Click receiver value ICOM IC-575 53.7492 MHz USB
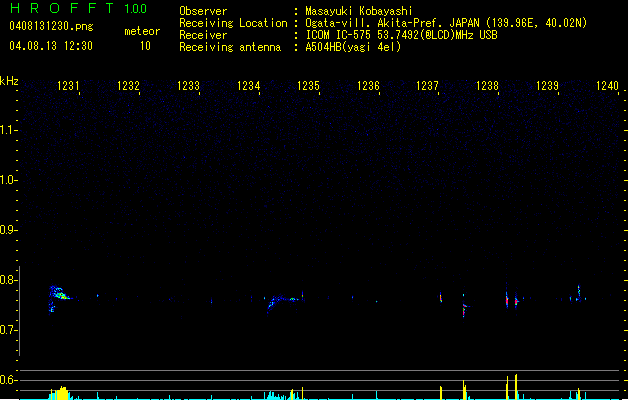Screen dimensions: 629x400 click(x=402, y=35)
